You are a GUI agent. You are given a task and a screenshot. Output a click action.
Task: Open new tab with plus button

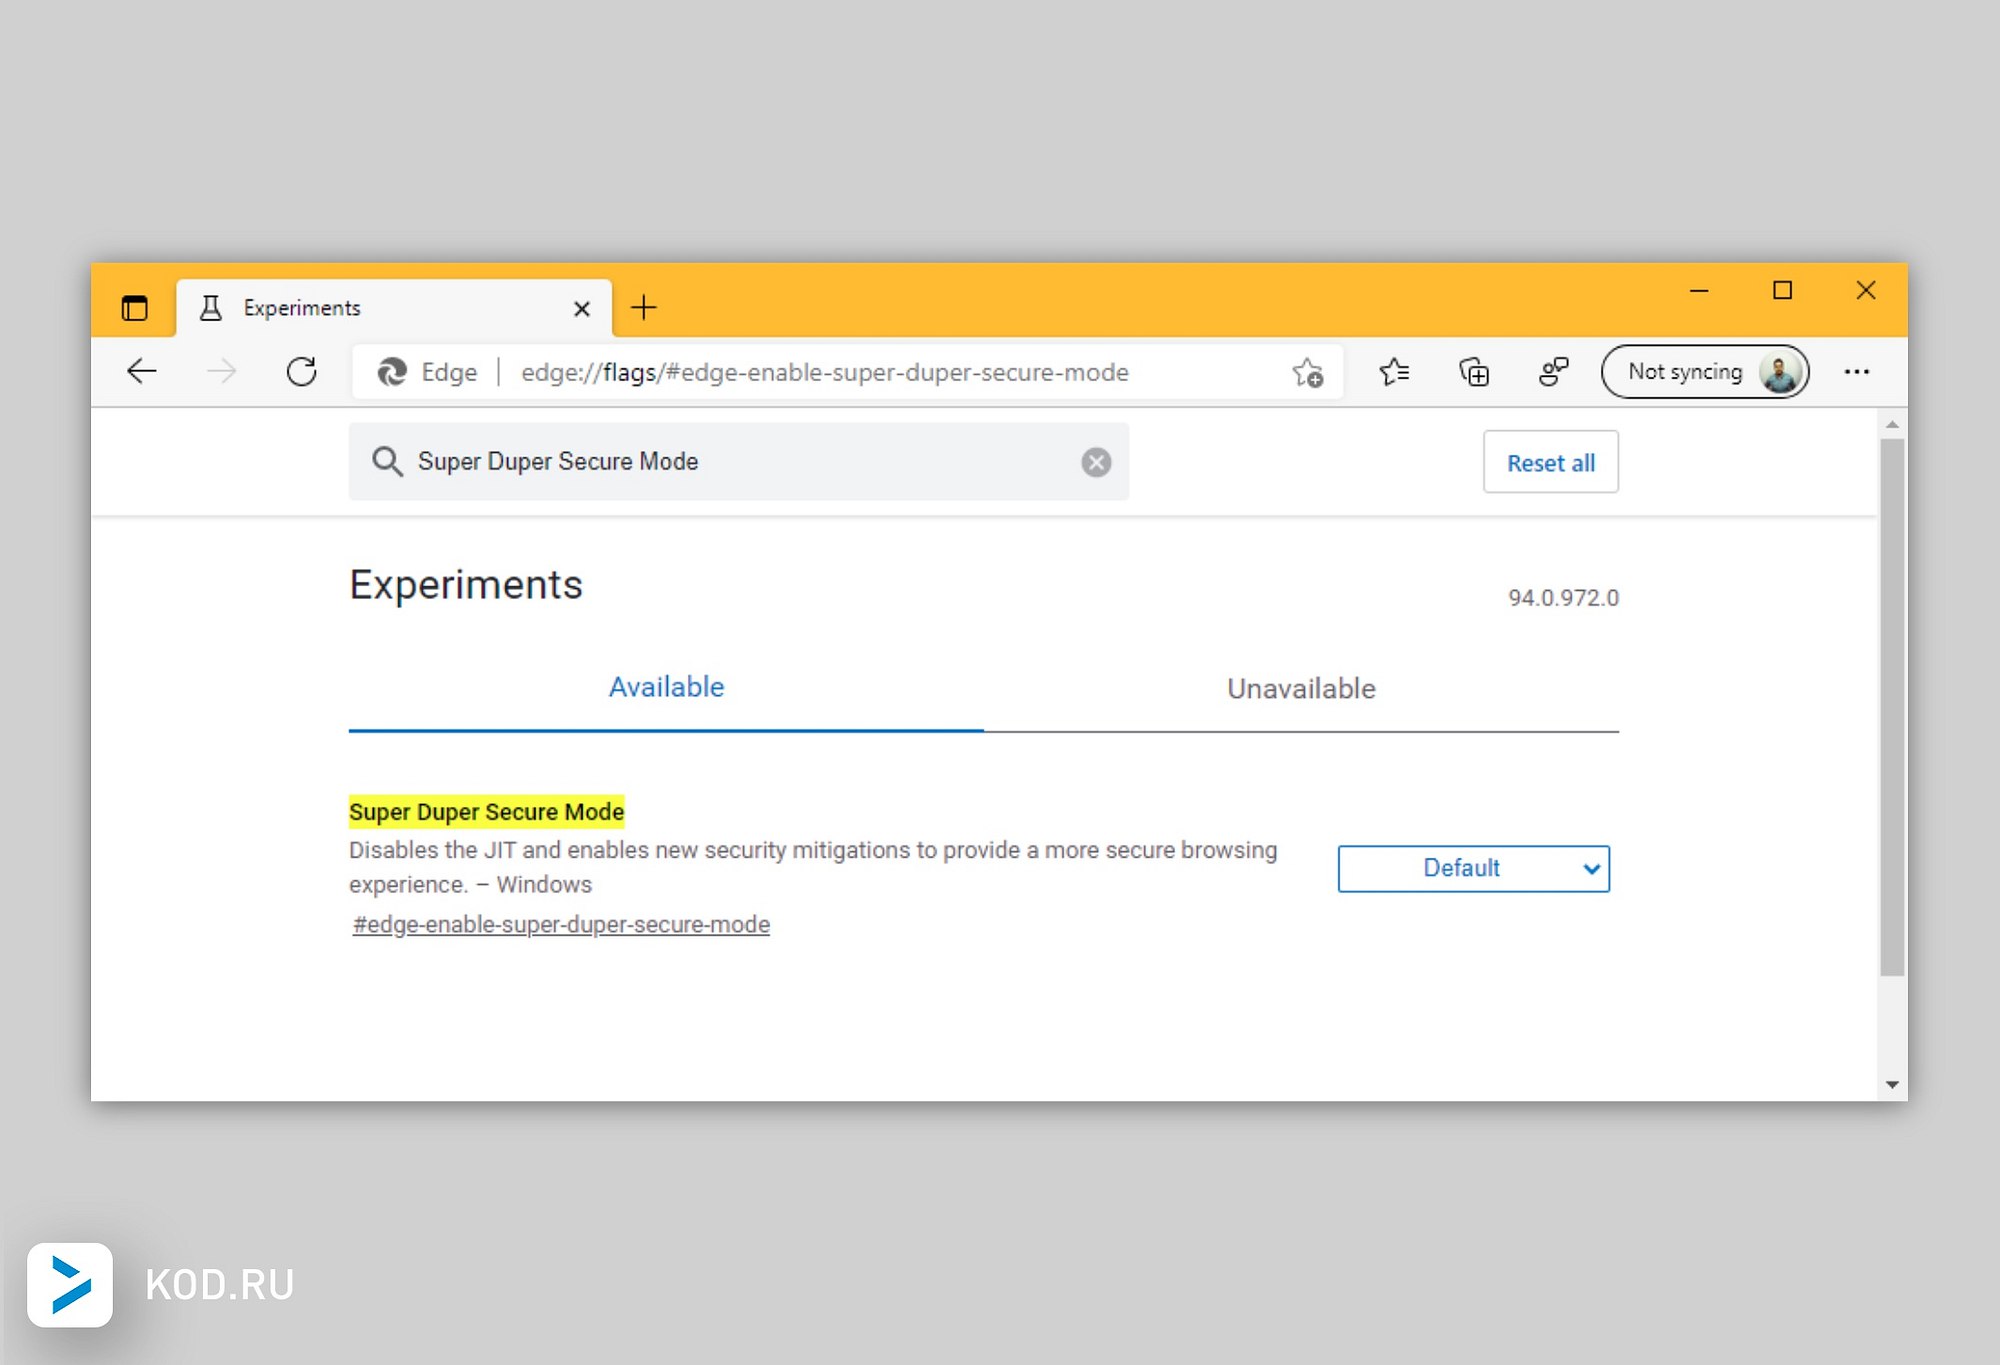coord(644,308)
